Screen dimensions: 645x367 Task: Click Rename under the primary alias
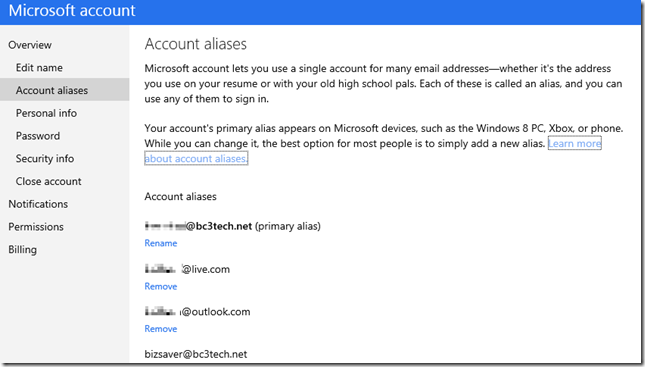[160, 243]
